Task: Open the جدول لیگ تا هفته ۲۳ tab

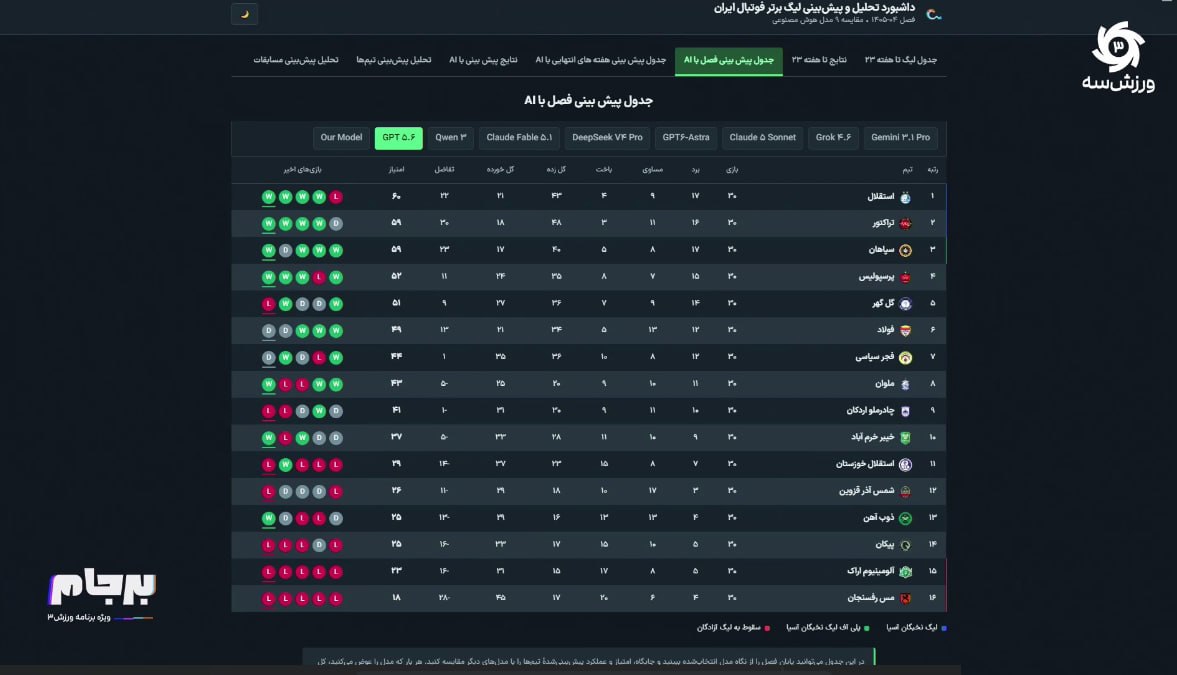Action: point(901,60)
